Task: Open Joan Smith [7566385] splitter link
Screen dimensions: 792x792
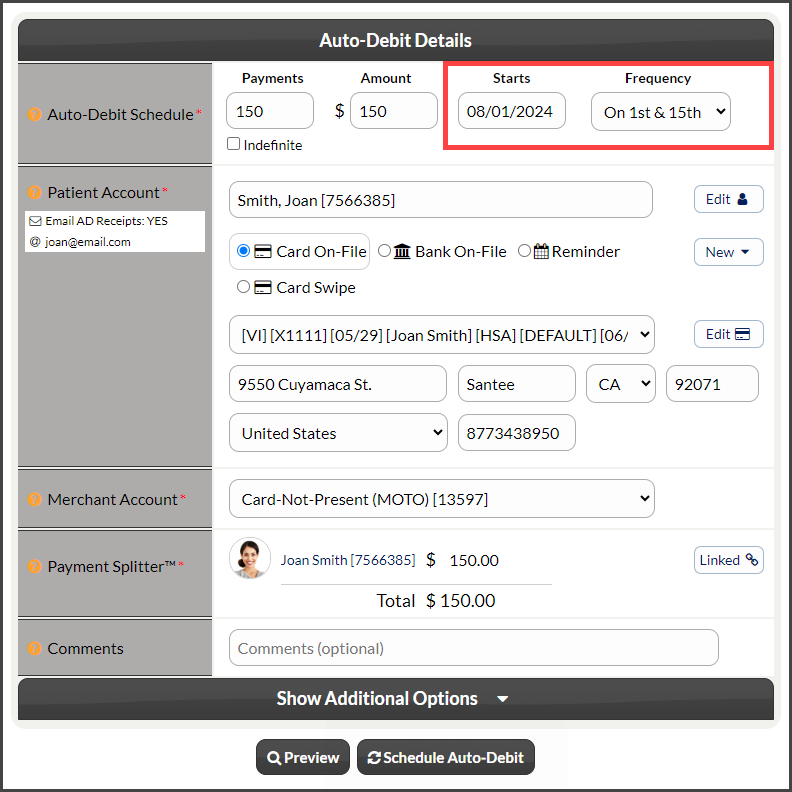Action: coord(348,560)
